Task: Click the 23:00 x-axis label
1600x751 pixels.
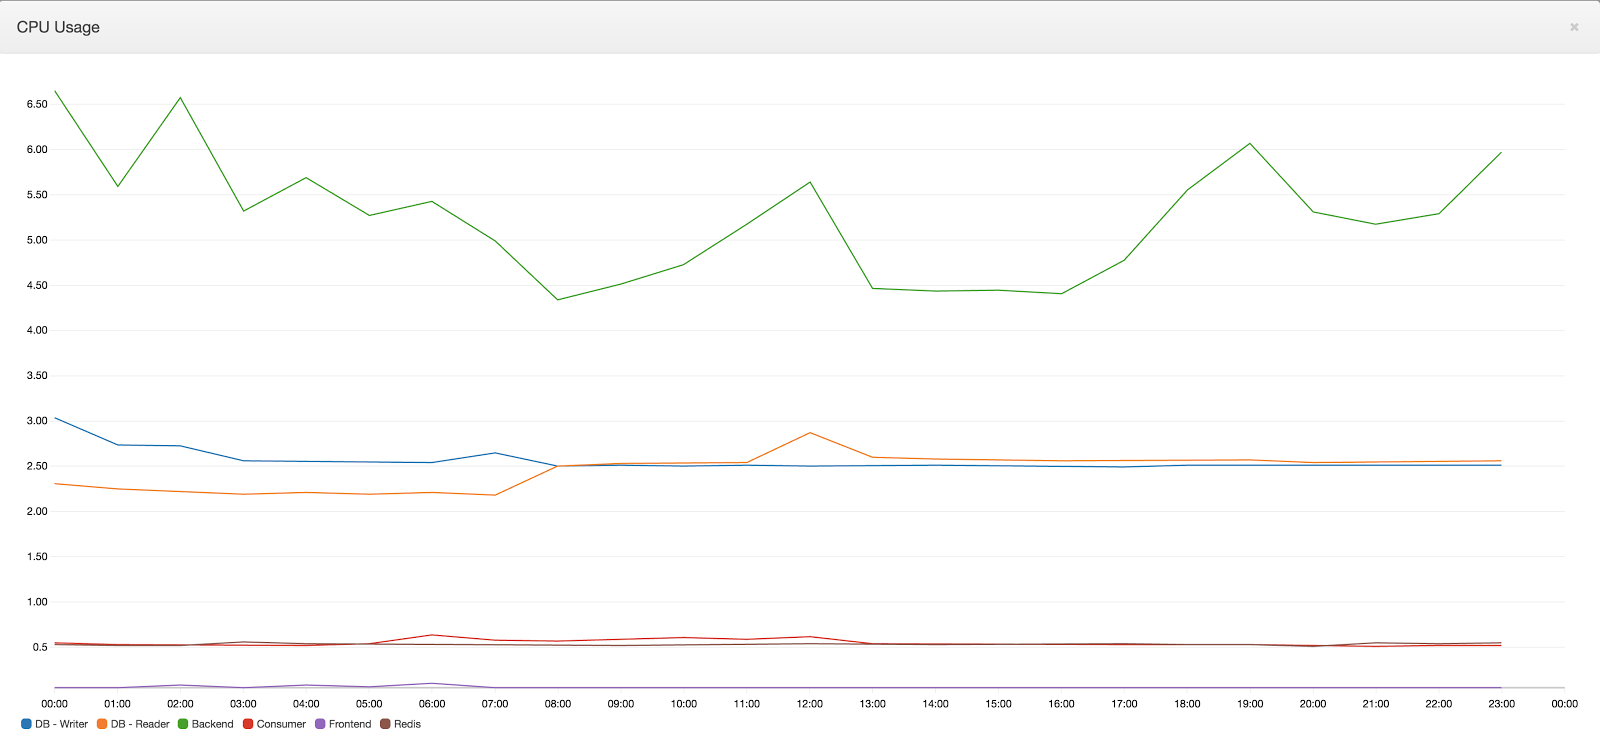Action: (1502, 704)
